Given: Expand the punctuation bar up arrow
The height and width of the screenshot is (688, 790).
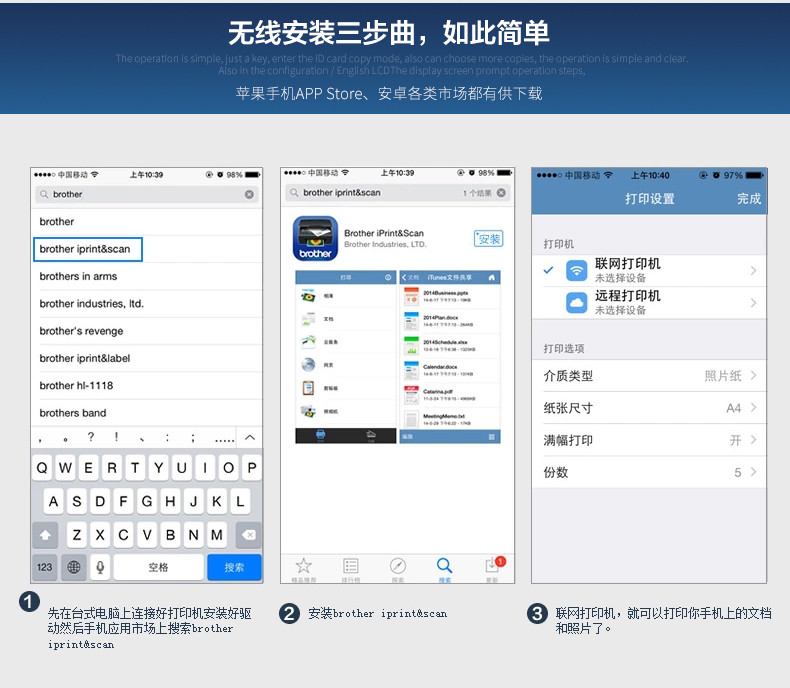Looking at the screenshot, I should point(249,438).
